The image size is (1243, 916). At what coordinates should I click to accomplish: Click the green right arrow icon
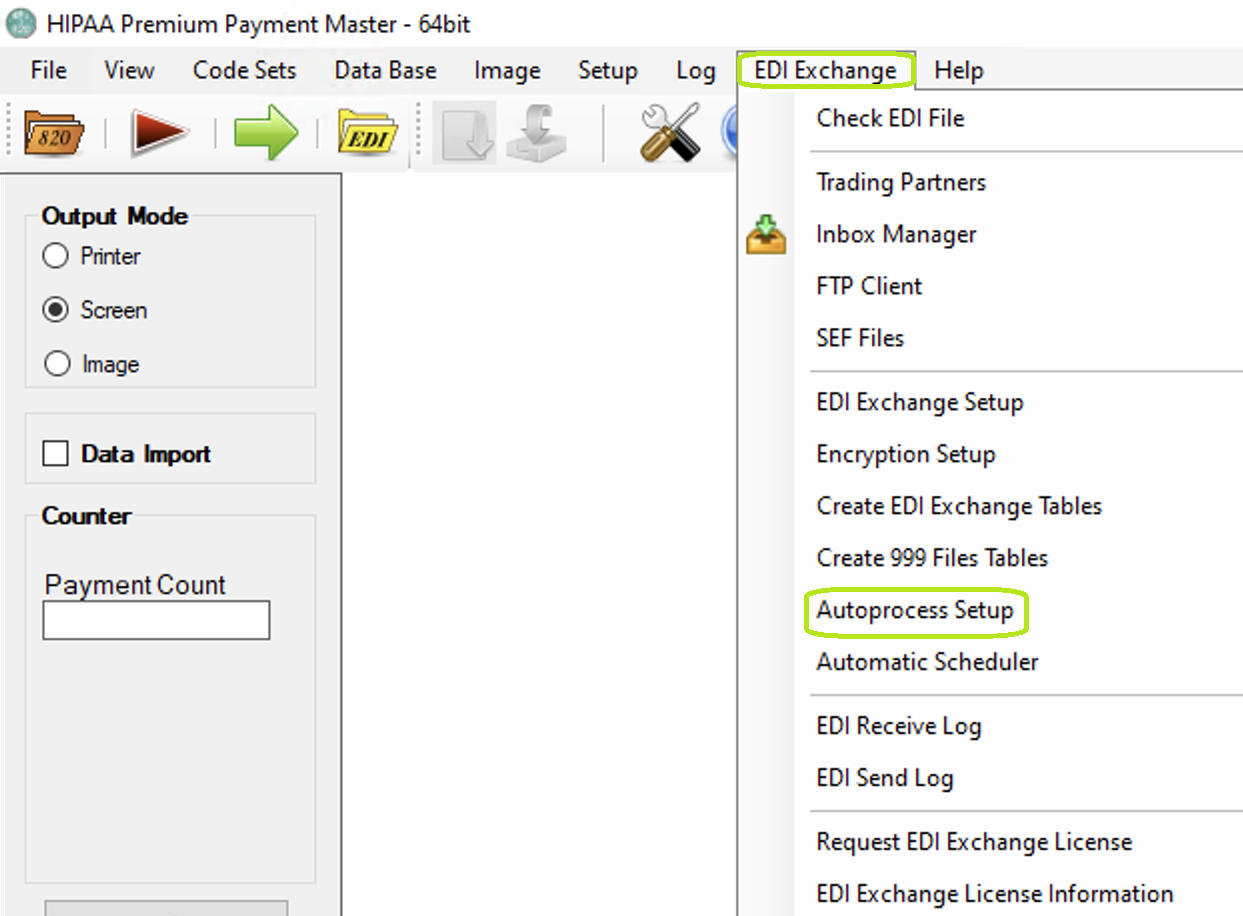click(266, 132)
